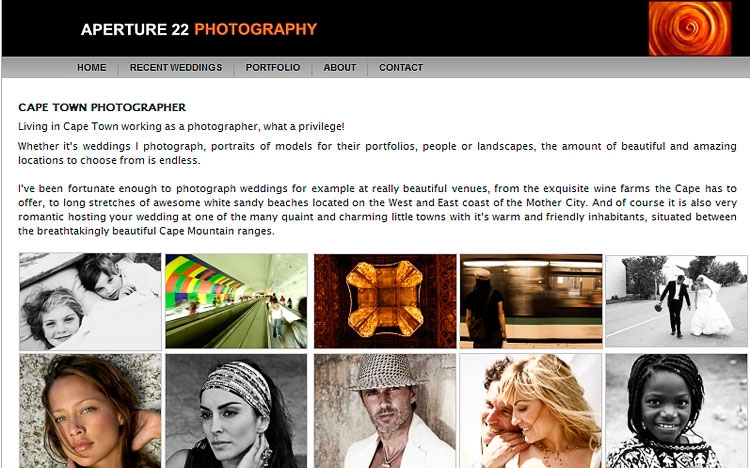Image resolution: width=750 pixels, height=468 pixels.
Task: Click the 'Living in Cape Town' intro sentence
Action: pos(181,126)
